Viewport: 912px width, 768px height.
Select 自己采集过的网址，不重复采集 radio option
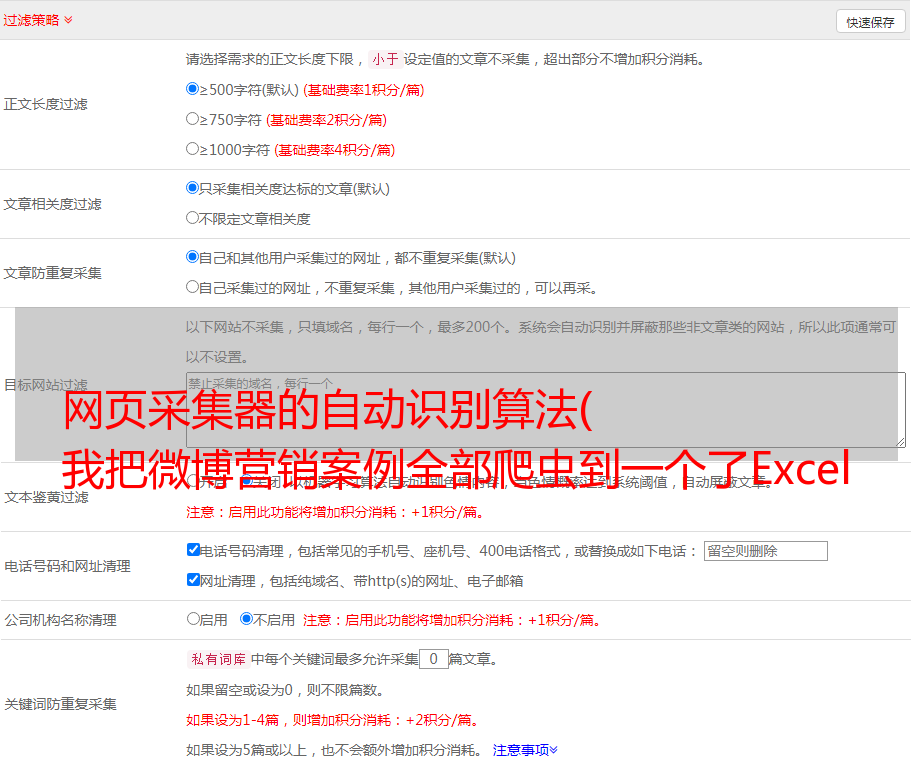click(192, 287)
